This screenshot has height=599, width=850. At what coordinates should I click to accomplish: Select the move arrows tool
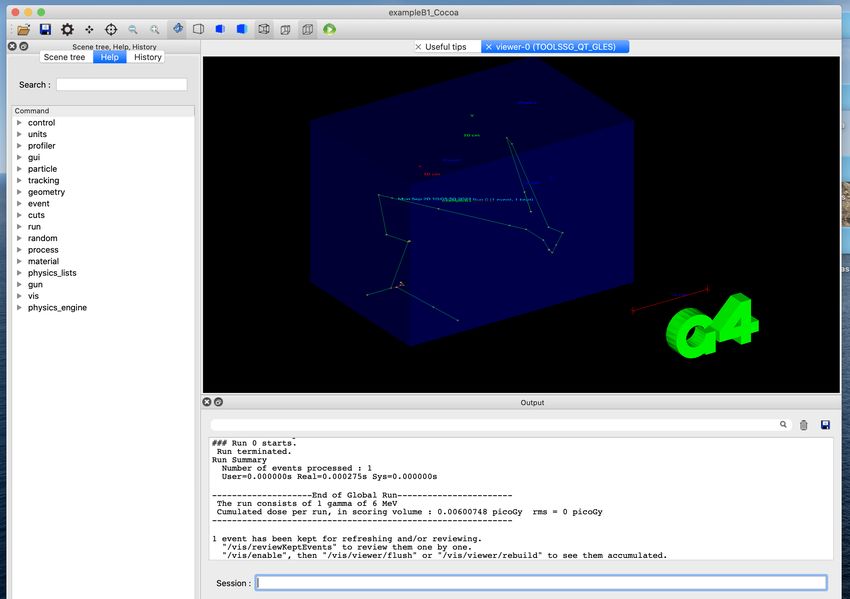coord(89,29)
